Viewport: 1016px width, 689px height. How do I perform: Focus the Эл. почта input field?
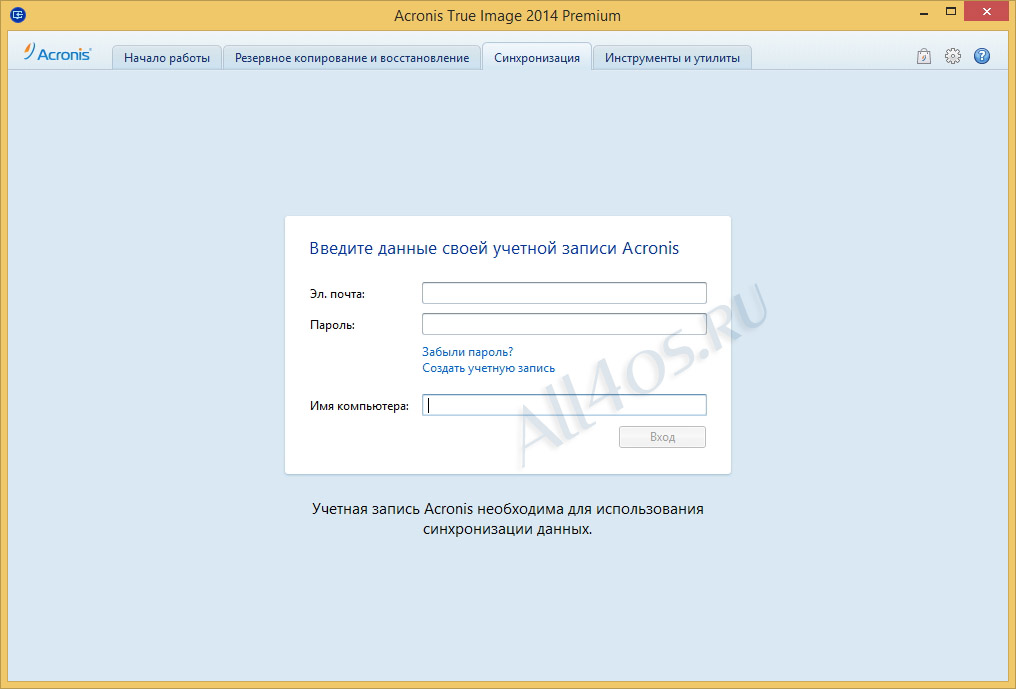564,293
